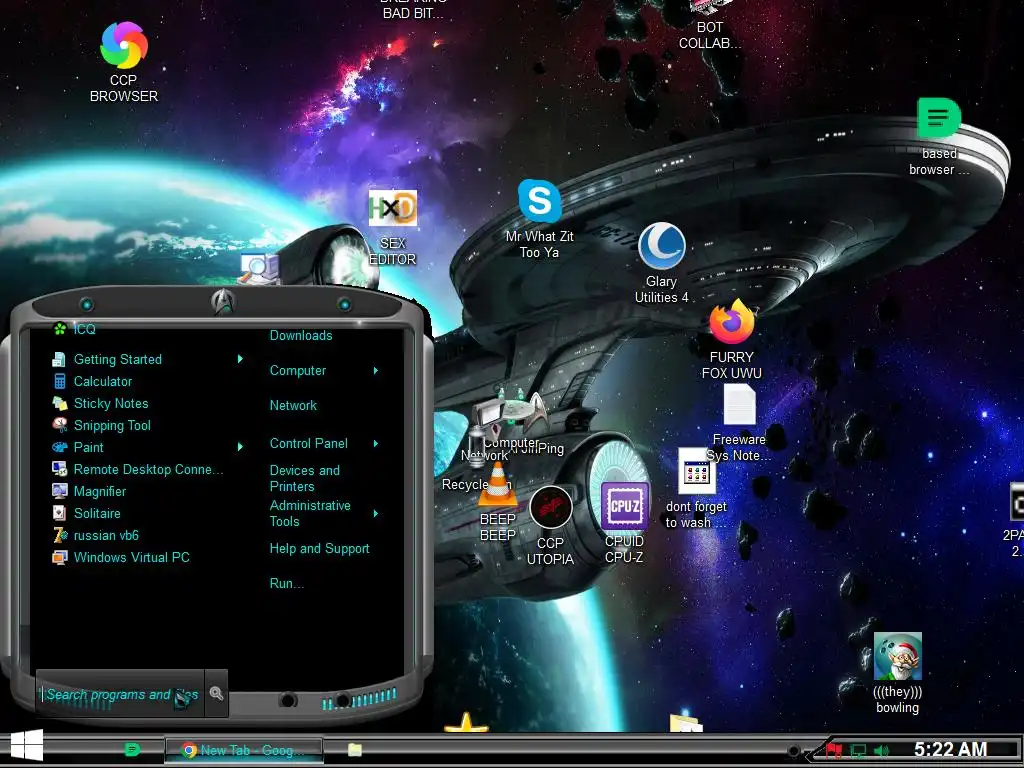Expand the Paint jump list arrow
The height and width of the screenshot is (768, 1024).
[240, 447]
